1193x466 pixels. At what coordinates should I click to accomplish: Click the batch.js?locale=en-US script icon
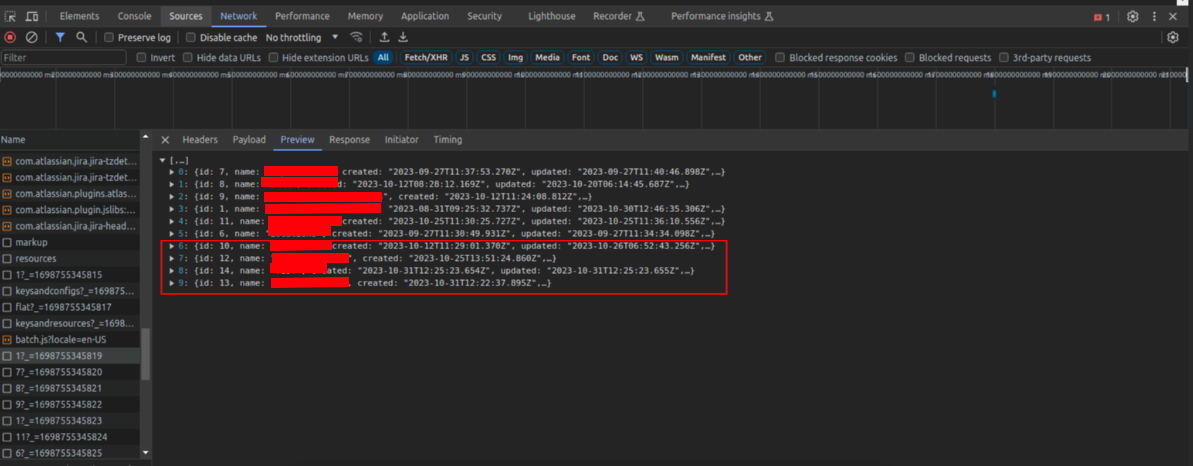(7, 340)
